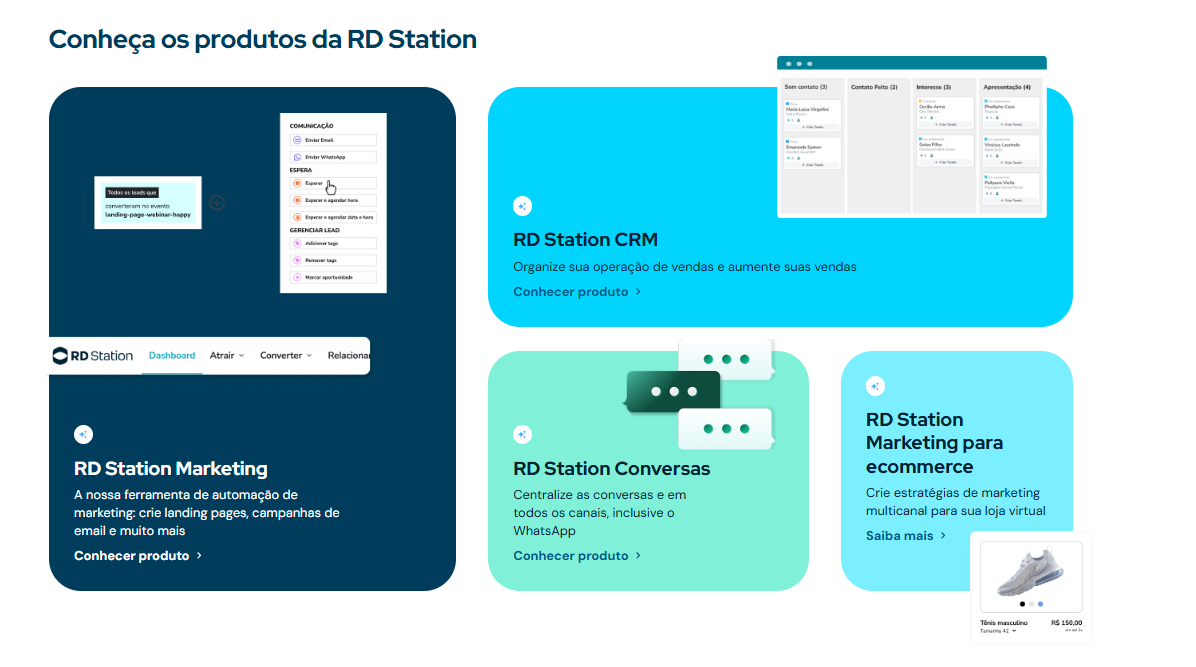Click the Todos os leads que trigger box
The height and width of the screenshot is (667, 1196).
pos(148,203)
